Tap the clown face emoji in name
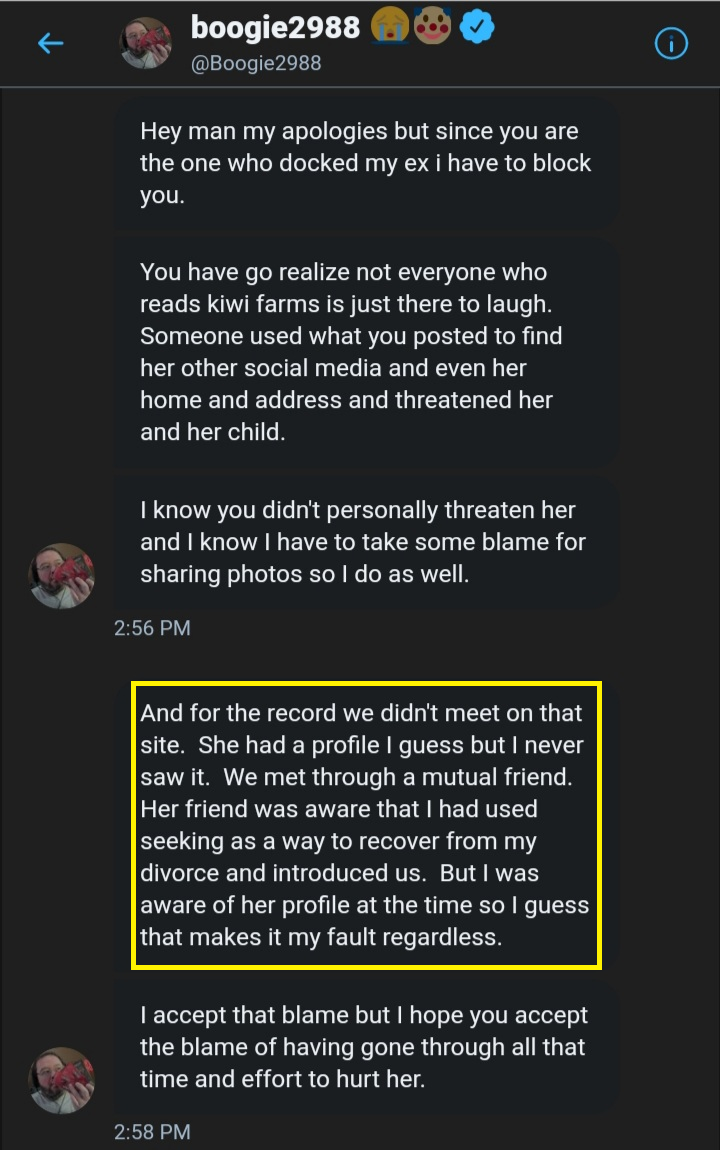 pyautogui.click(x=433, y=26)
